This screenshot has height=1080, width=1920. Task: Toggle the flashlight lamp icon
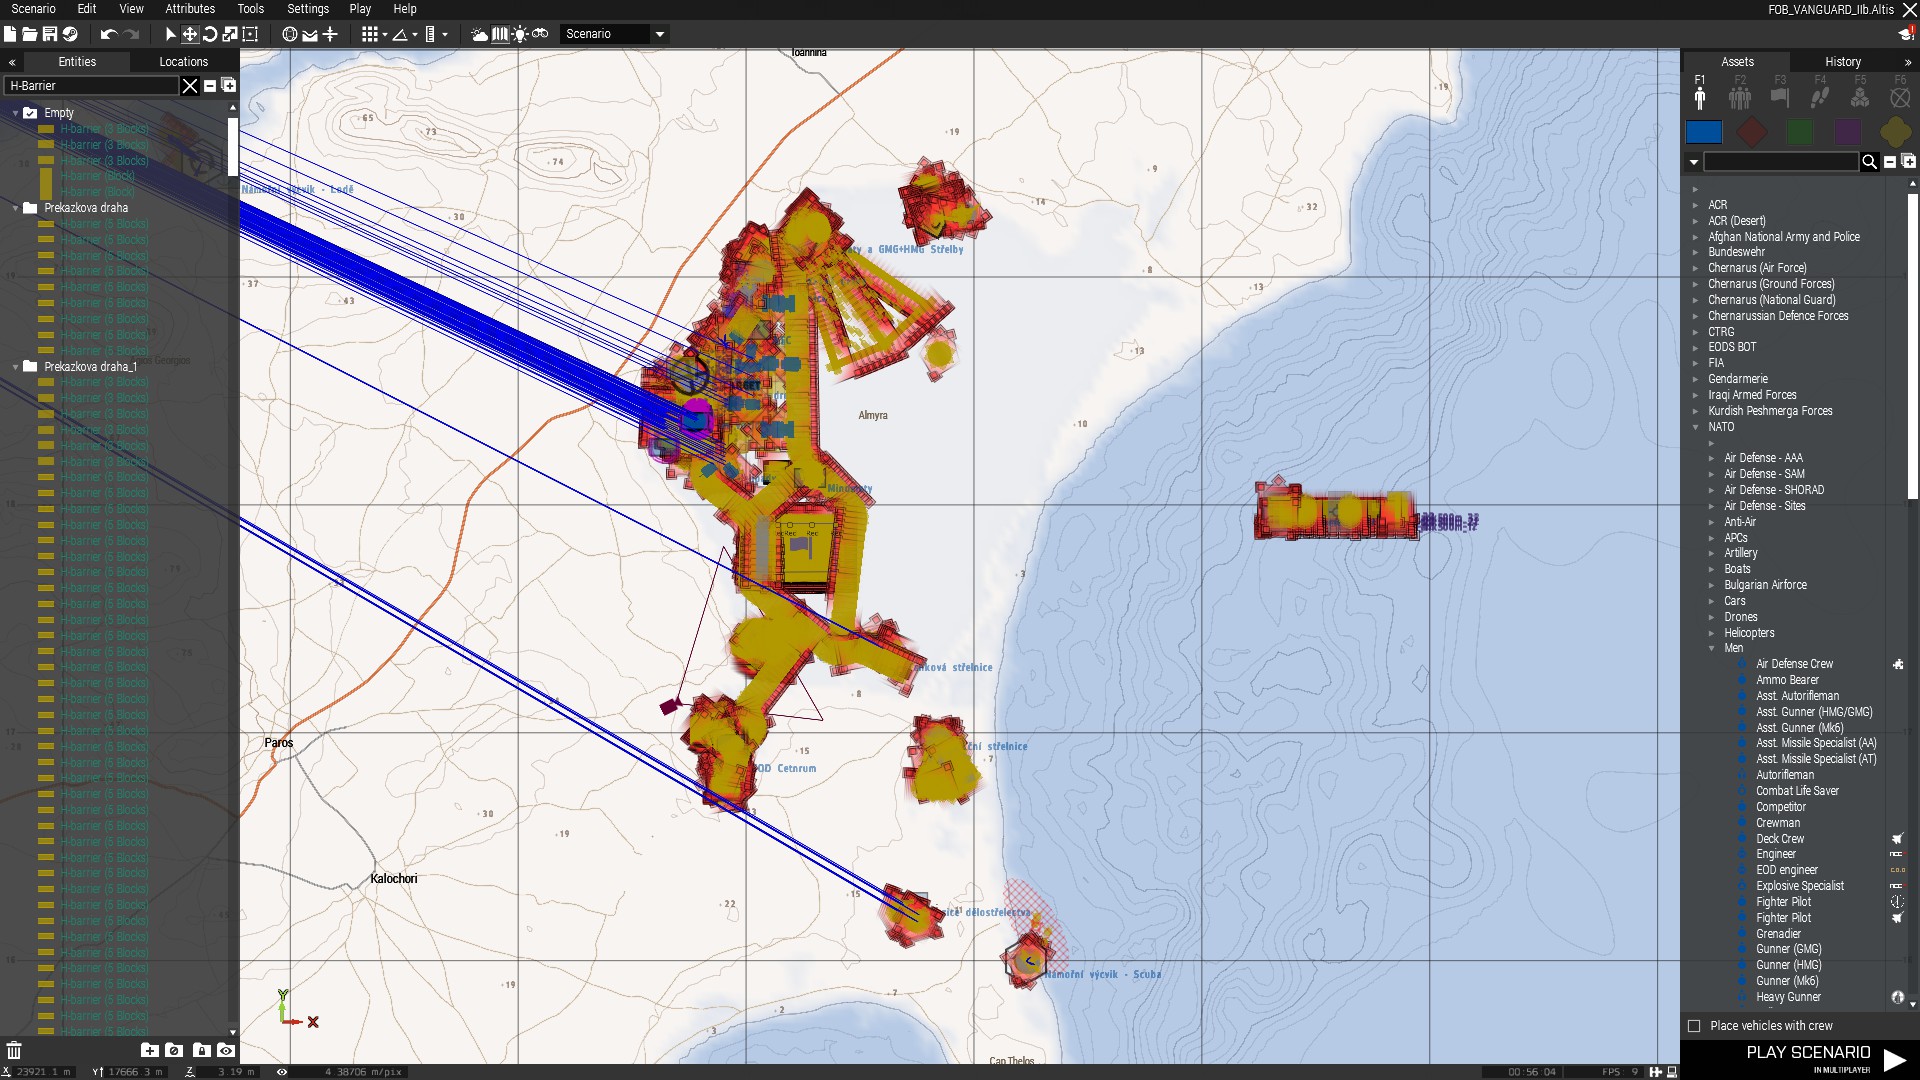coord(520,34)
